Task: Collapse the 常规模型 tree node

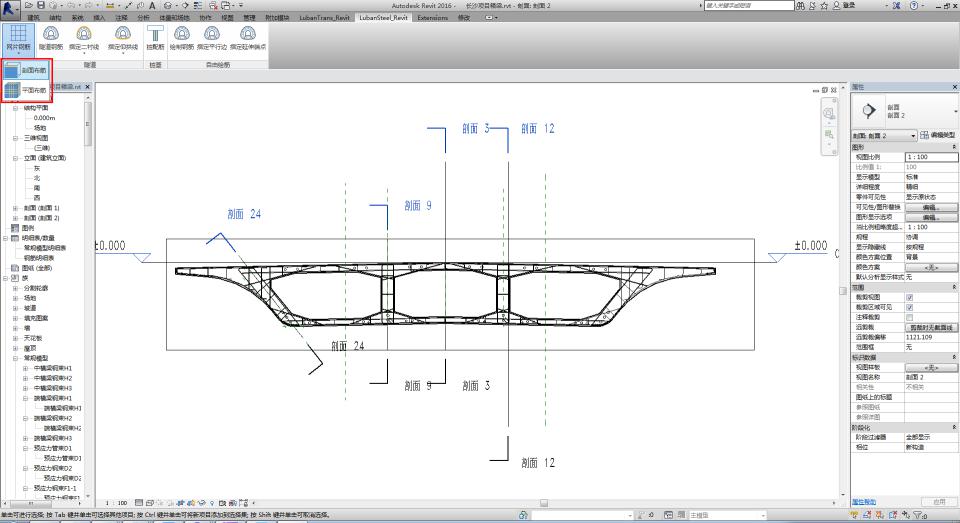Action: point(16,357)
